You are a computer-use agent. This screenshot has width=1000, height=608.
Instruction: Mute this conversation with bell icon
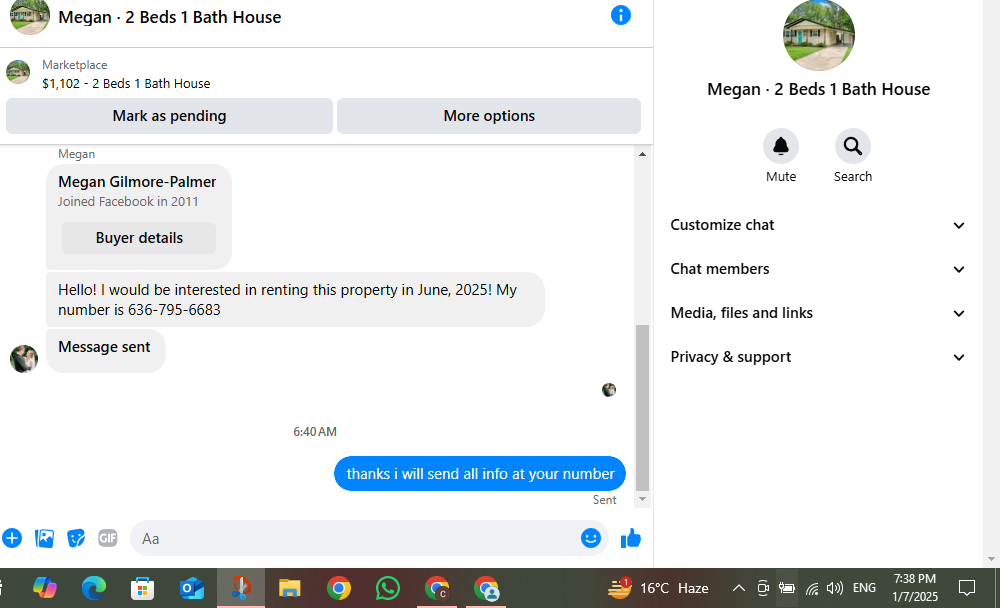(781, 147)
